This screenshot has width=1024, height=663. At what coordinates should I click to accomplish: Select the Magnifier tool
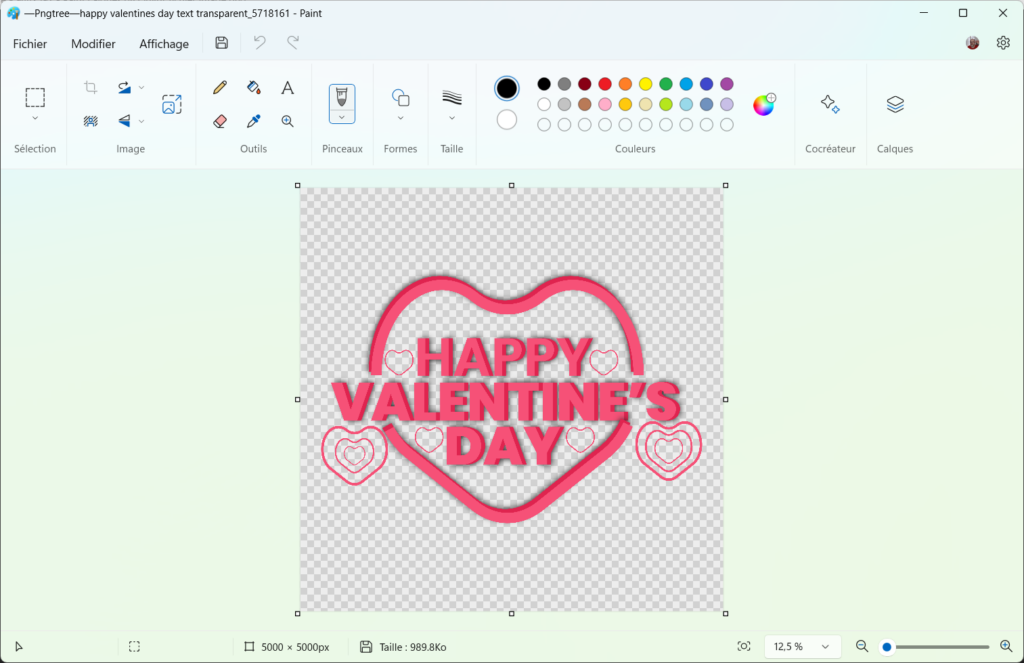click(287, 121)
